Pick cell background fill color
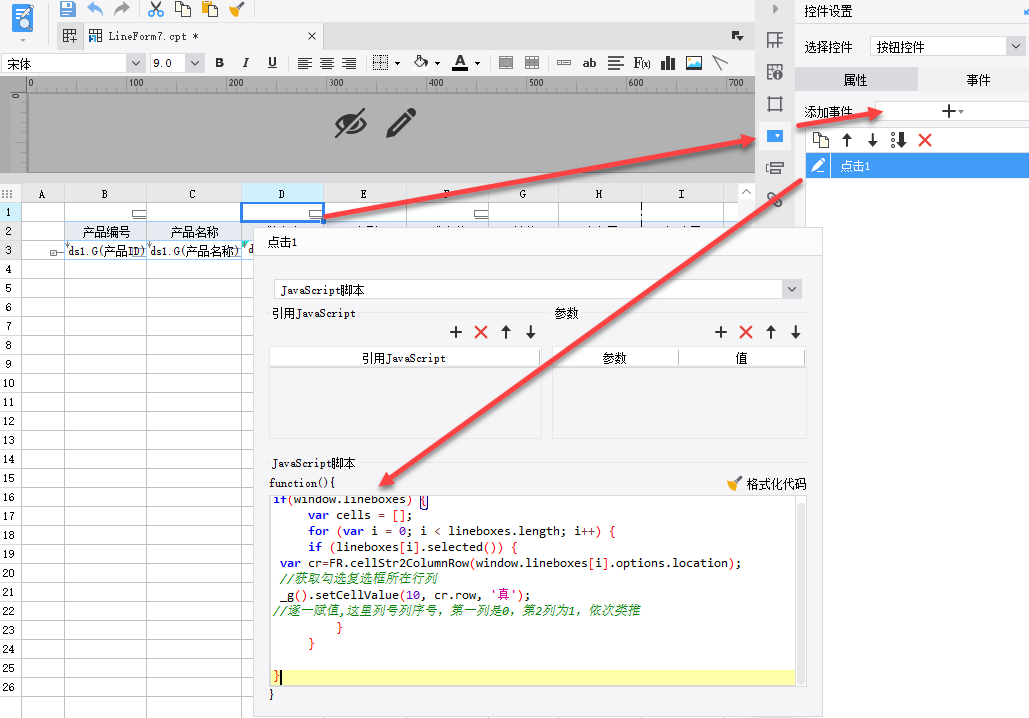Viewport: 1029px width, 718px height. (x=421, y=63)
